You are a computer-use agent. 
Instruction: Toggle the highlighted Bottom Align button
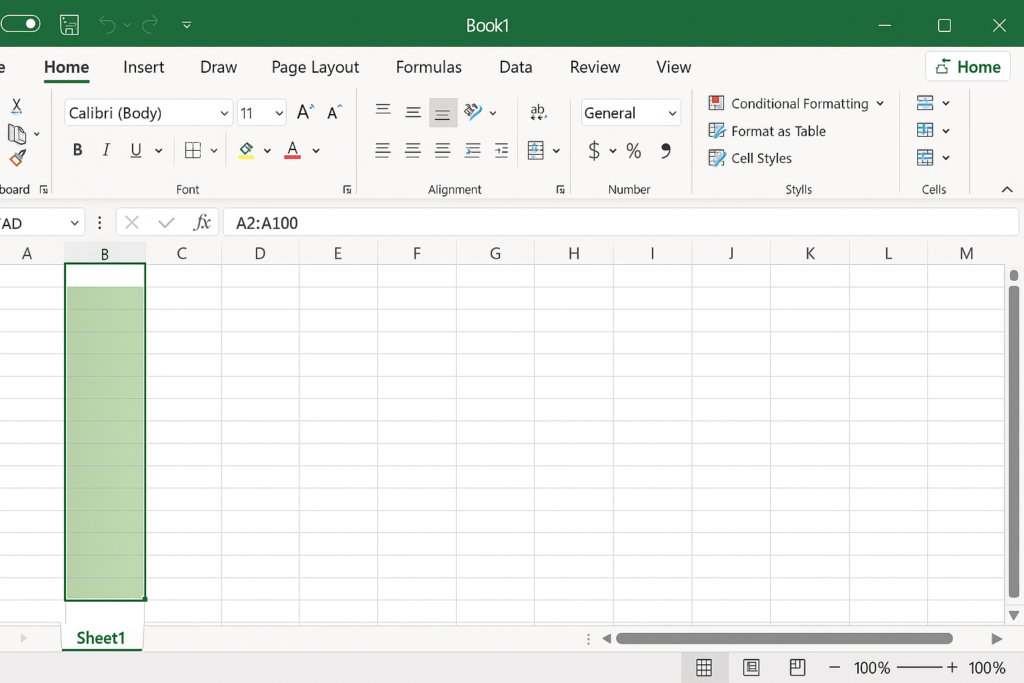[443, 112]
